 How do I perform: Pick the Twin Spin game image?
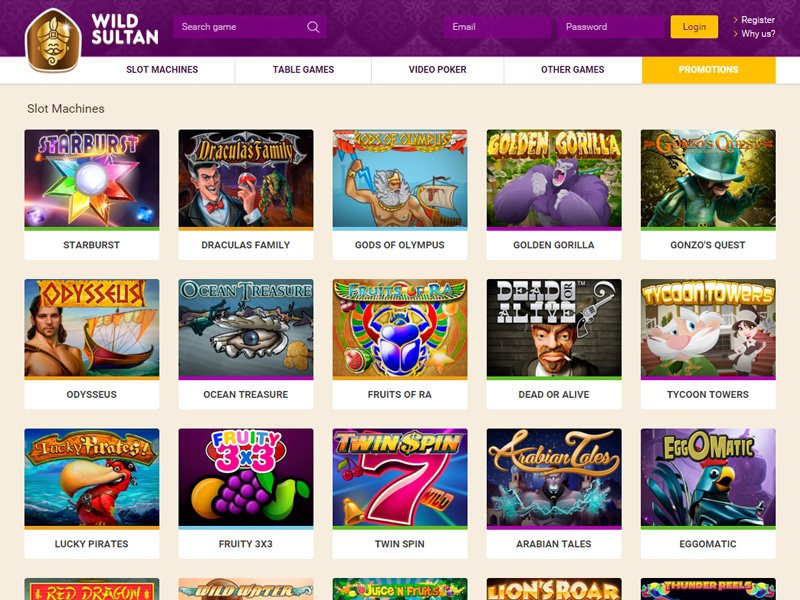point(400,477)
